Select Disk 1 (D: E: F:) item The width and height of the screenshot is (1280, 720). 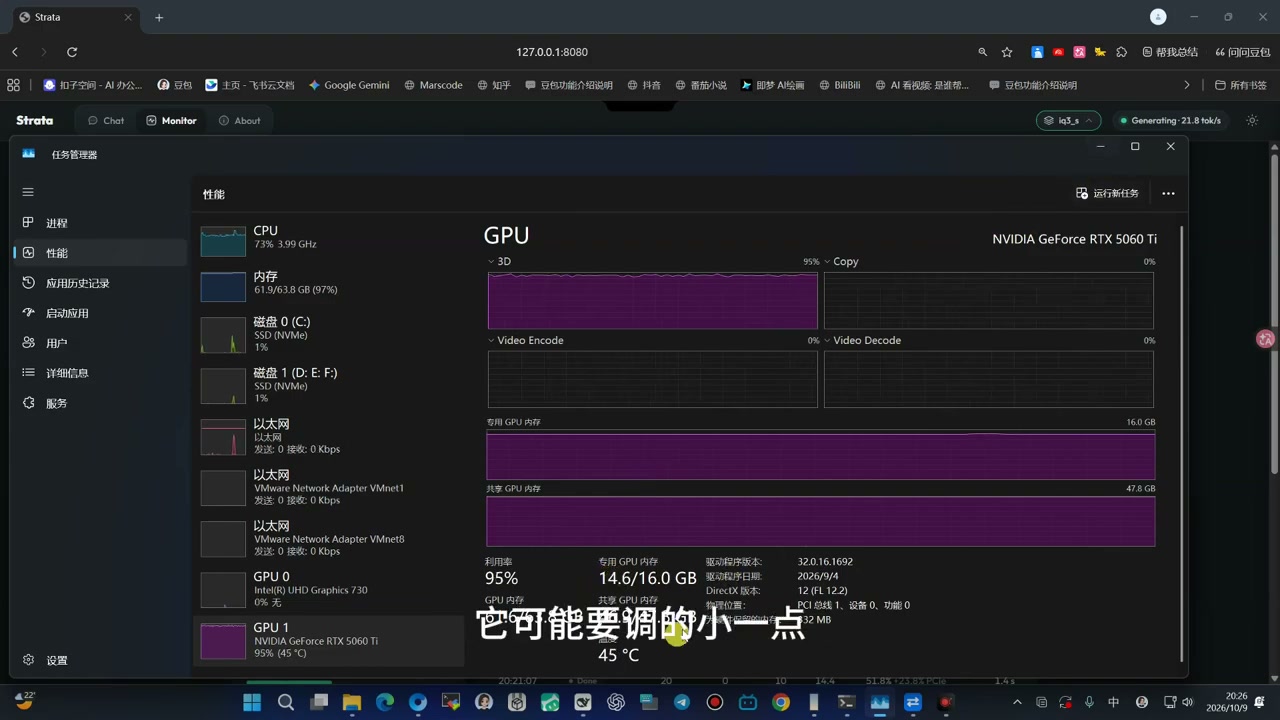(x=328, y=385)
